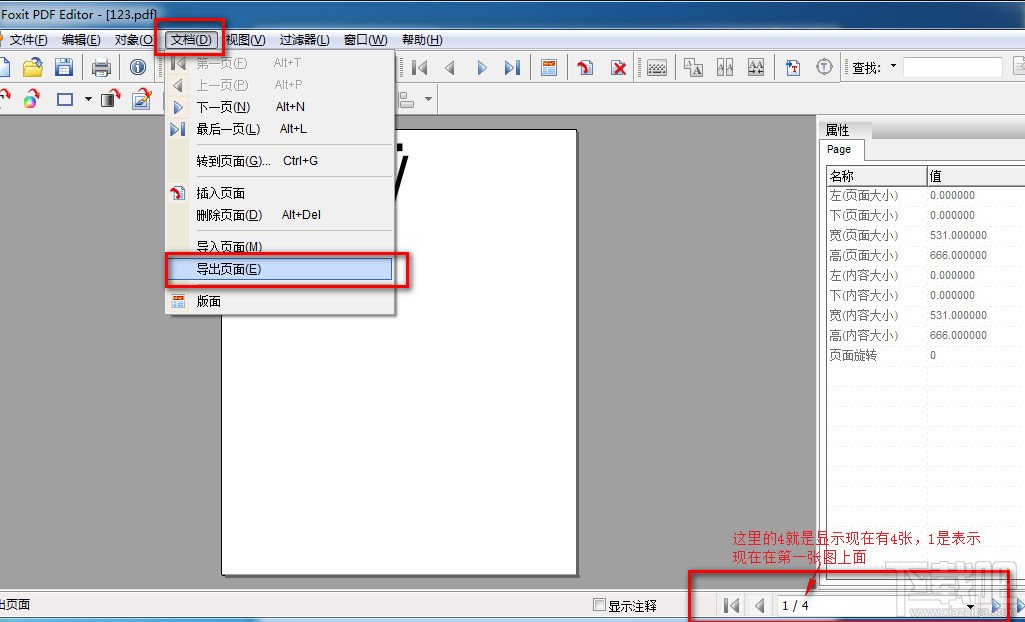Click the delete page red X icon
1025x622 pixels.
(x=618, y=67)
